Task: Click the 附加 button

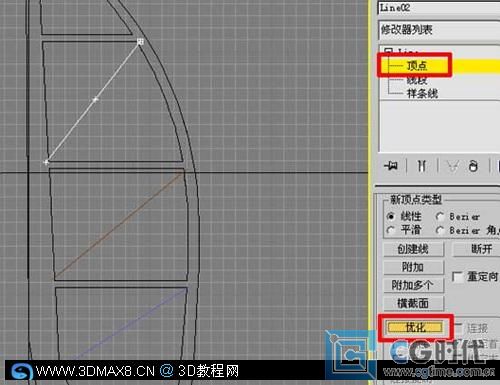Action: tap(413, 267)
